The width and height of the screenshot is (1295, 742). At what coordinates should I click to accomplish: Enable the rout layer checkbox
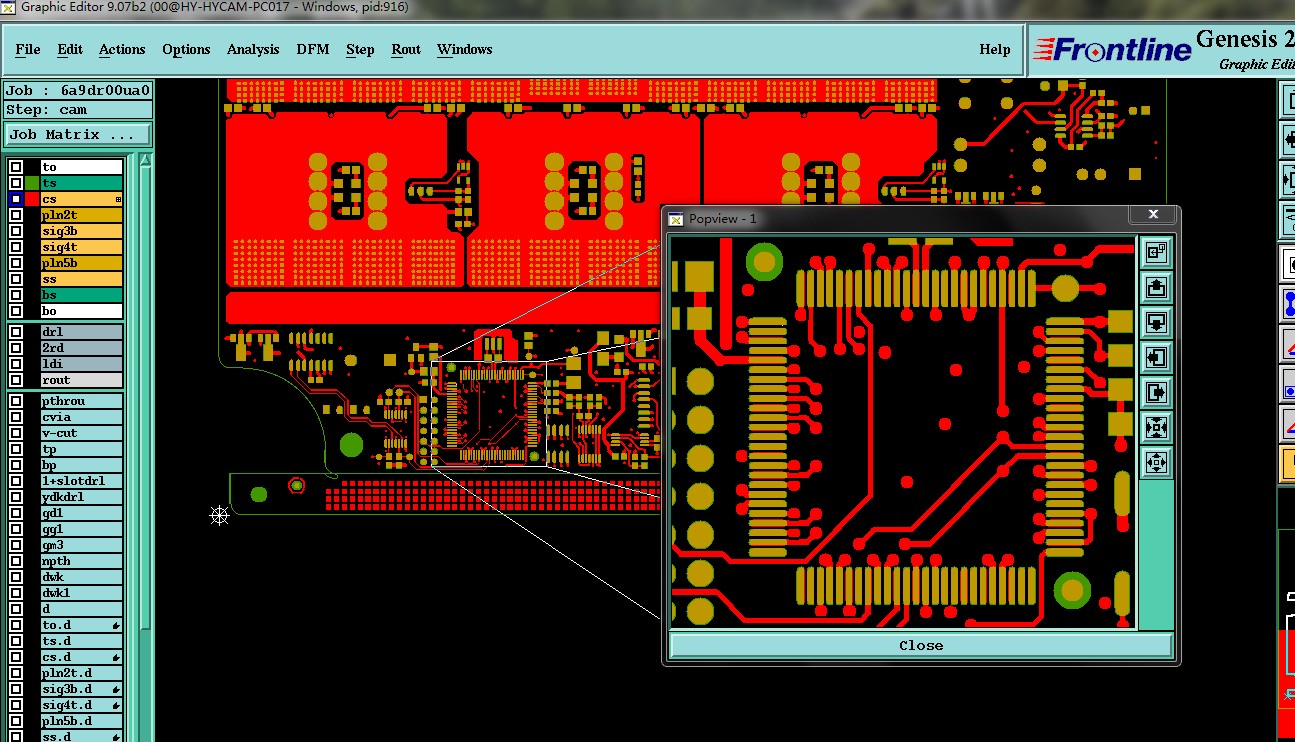click(16, 380)
